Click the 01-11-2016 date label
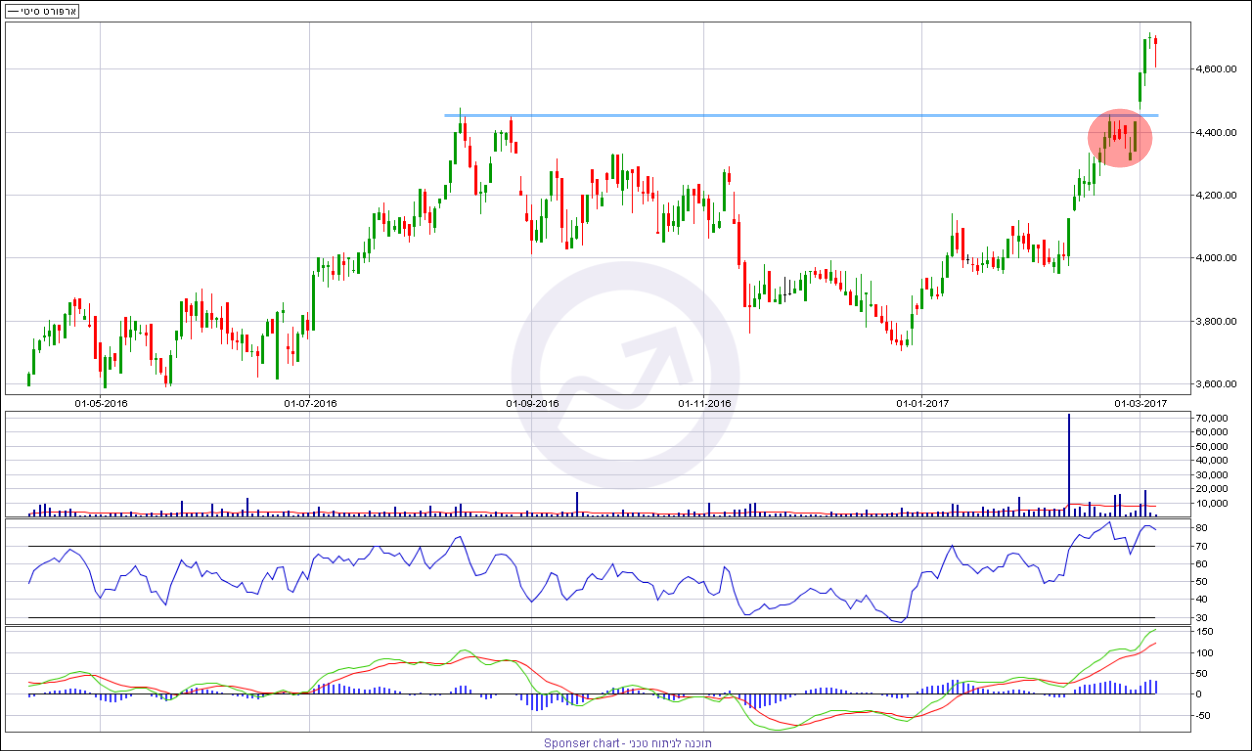Viewport: 1252px width, 751px height. click(706, 404)
